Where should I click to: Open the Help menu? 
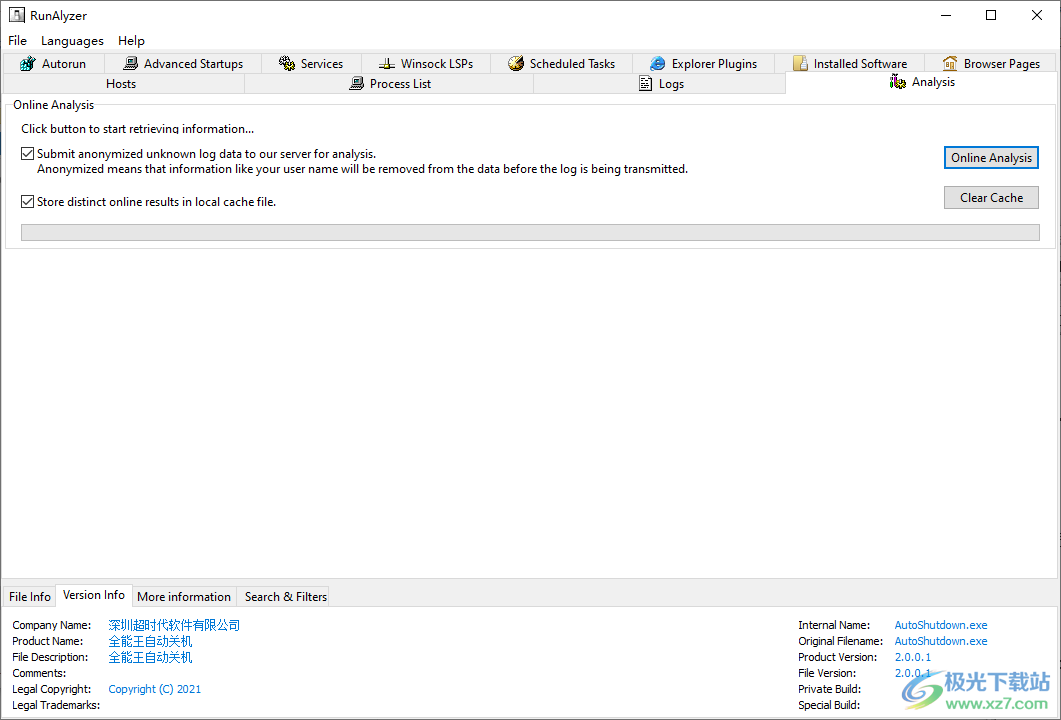[131, 41]
